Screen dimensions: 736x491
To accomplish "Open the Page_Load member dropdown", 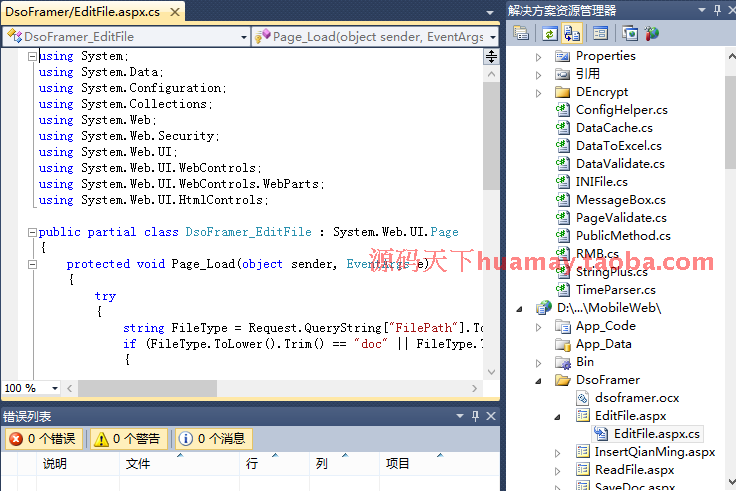I will tap(492, 37).
